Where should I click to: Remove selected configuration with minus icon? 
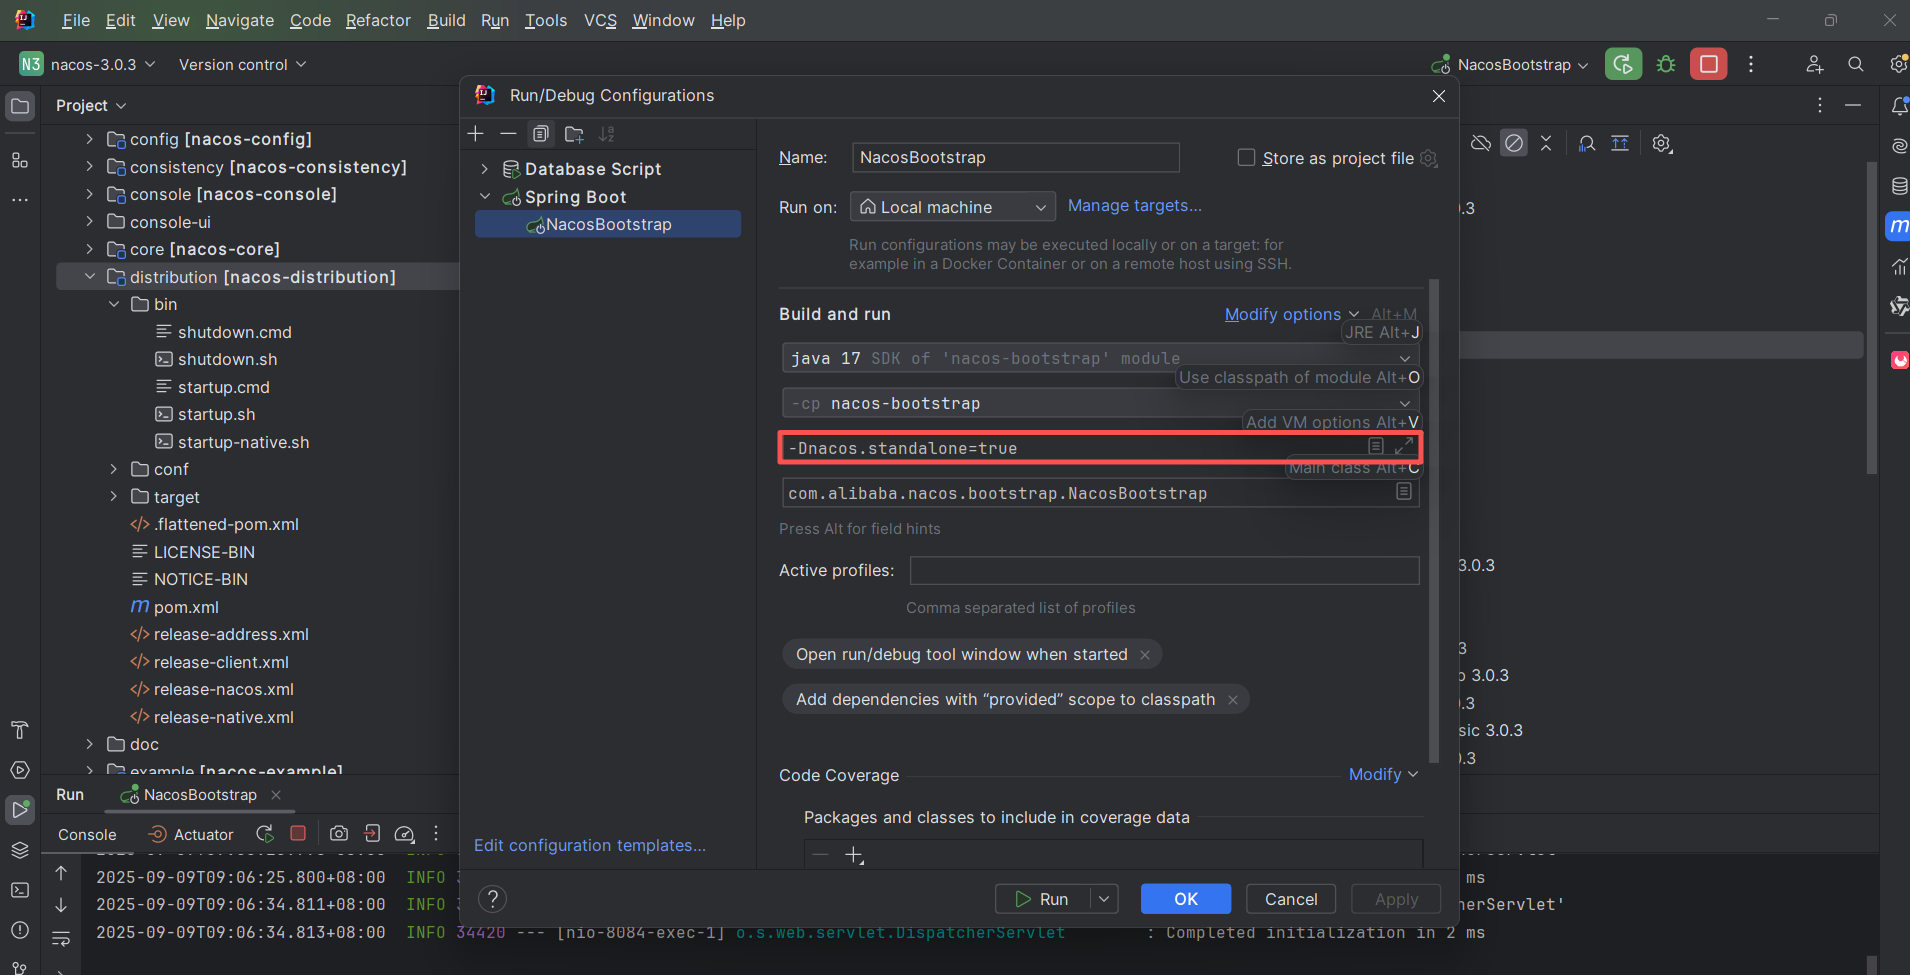(x=508, y=134)
